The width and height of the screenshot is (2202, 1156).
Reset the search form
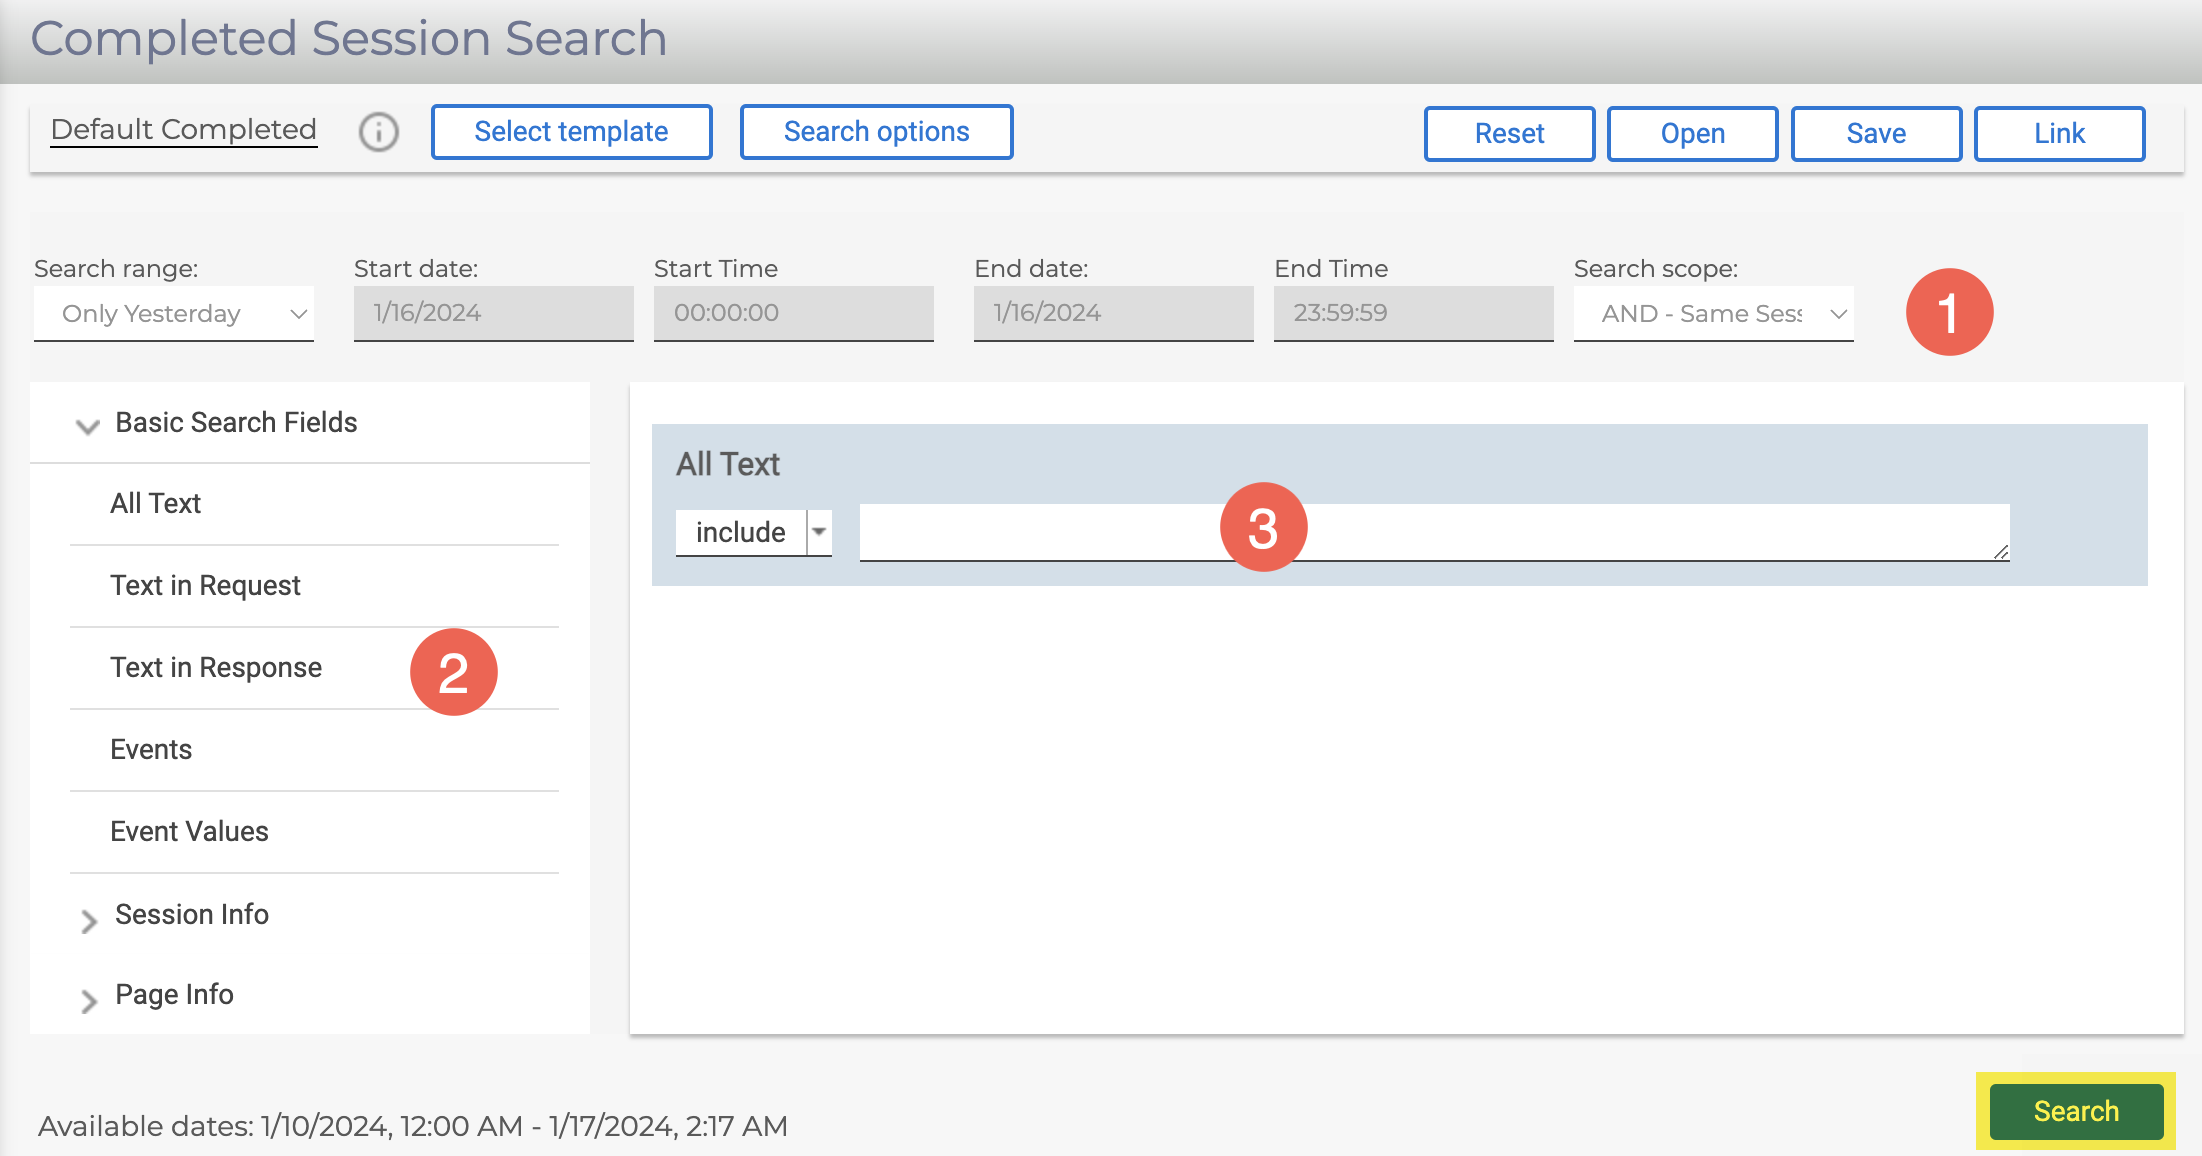pos(1509,134)
